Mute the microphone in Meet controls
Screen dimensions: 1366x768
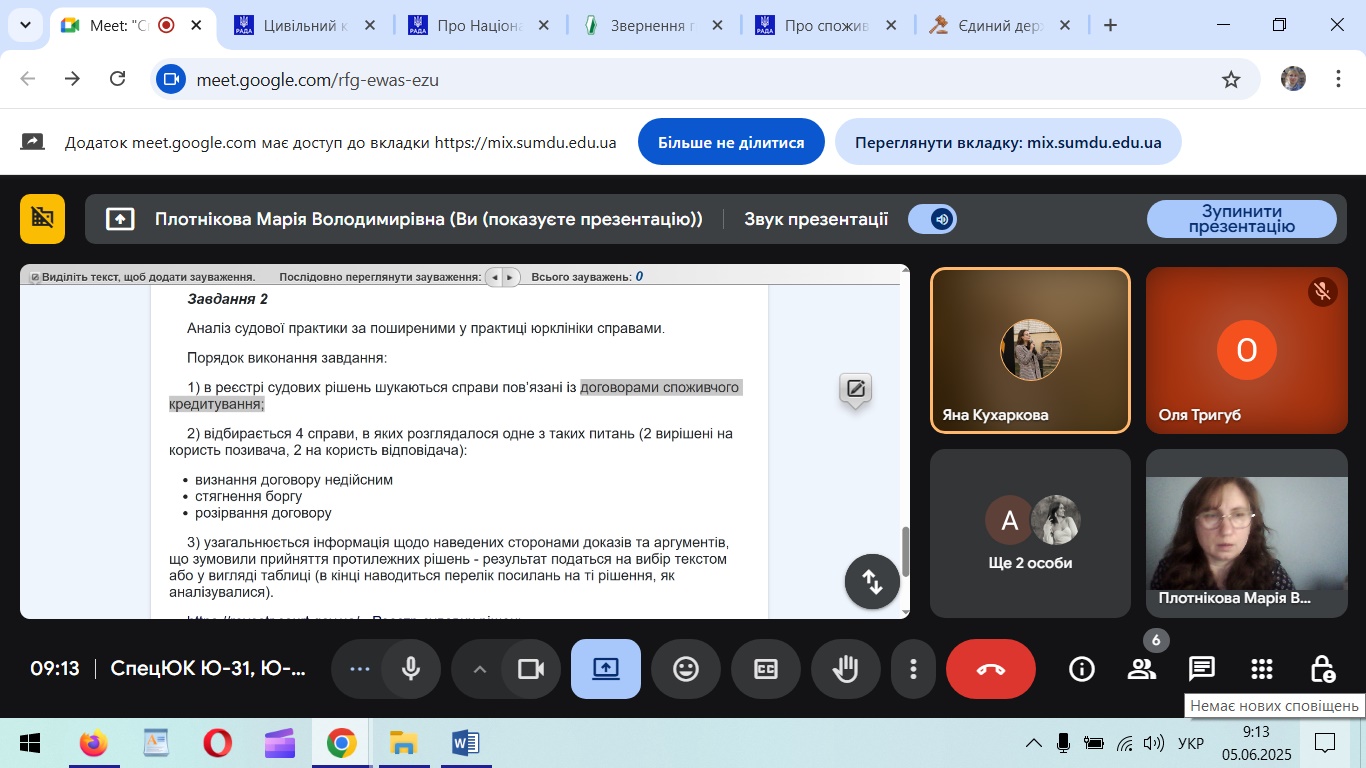click(x=410, y=669)
